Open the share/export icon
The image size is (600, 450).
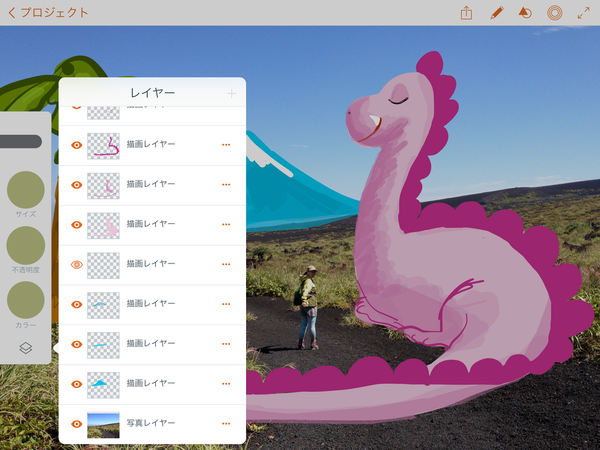(x=466, y=13)
